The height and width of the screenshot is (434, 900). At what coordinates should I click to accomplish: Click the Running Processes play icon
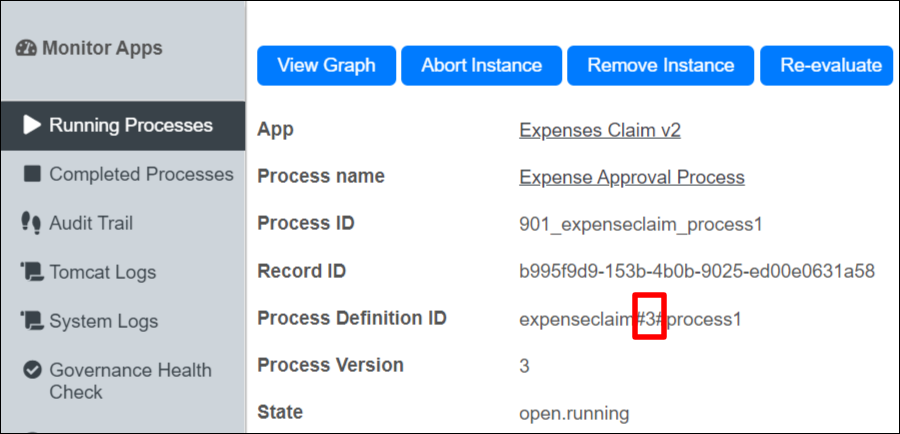32,125
